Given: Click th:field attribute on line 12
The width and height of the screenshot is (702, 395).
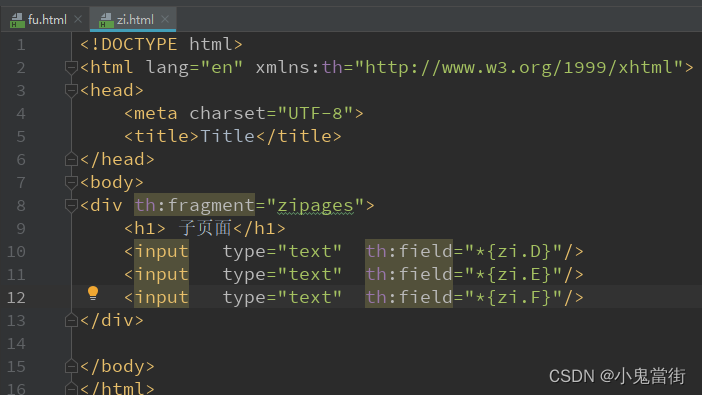Looking at the screenshot, I should (409, 297).
